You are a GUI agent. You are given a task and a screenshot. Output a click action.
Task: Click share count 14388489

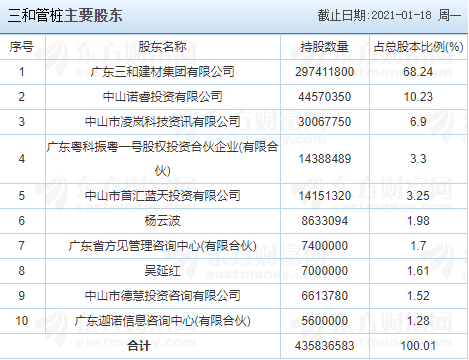pos(324,159)
